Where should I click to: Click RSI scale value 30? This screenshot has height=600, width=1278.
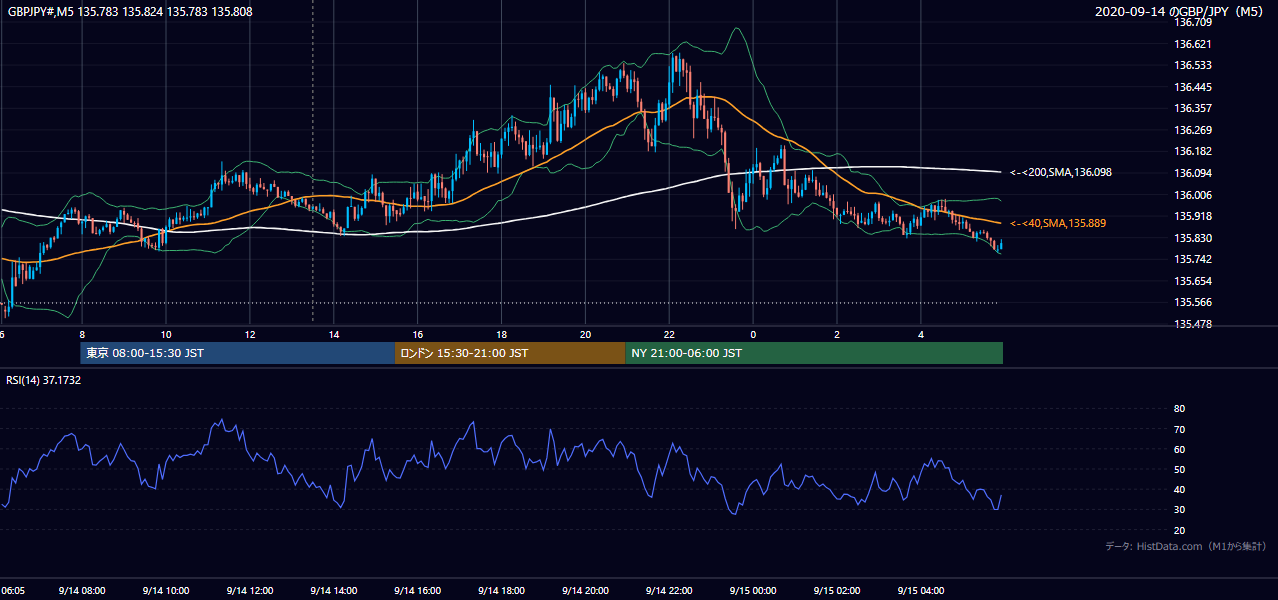1180,510
